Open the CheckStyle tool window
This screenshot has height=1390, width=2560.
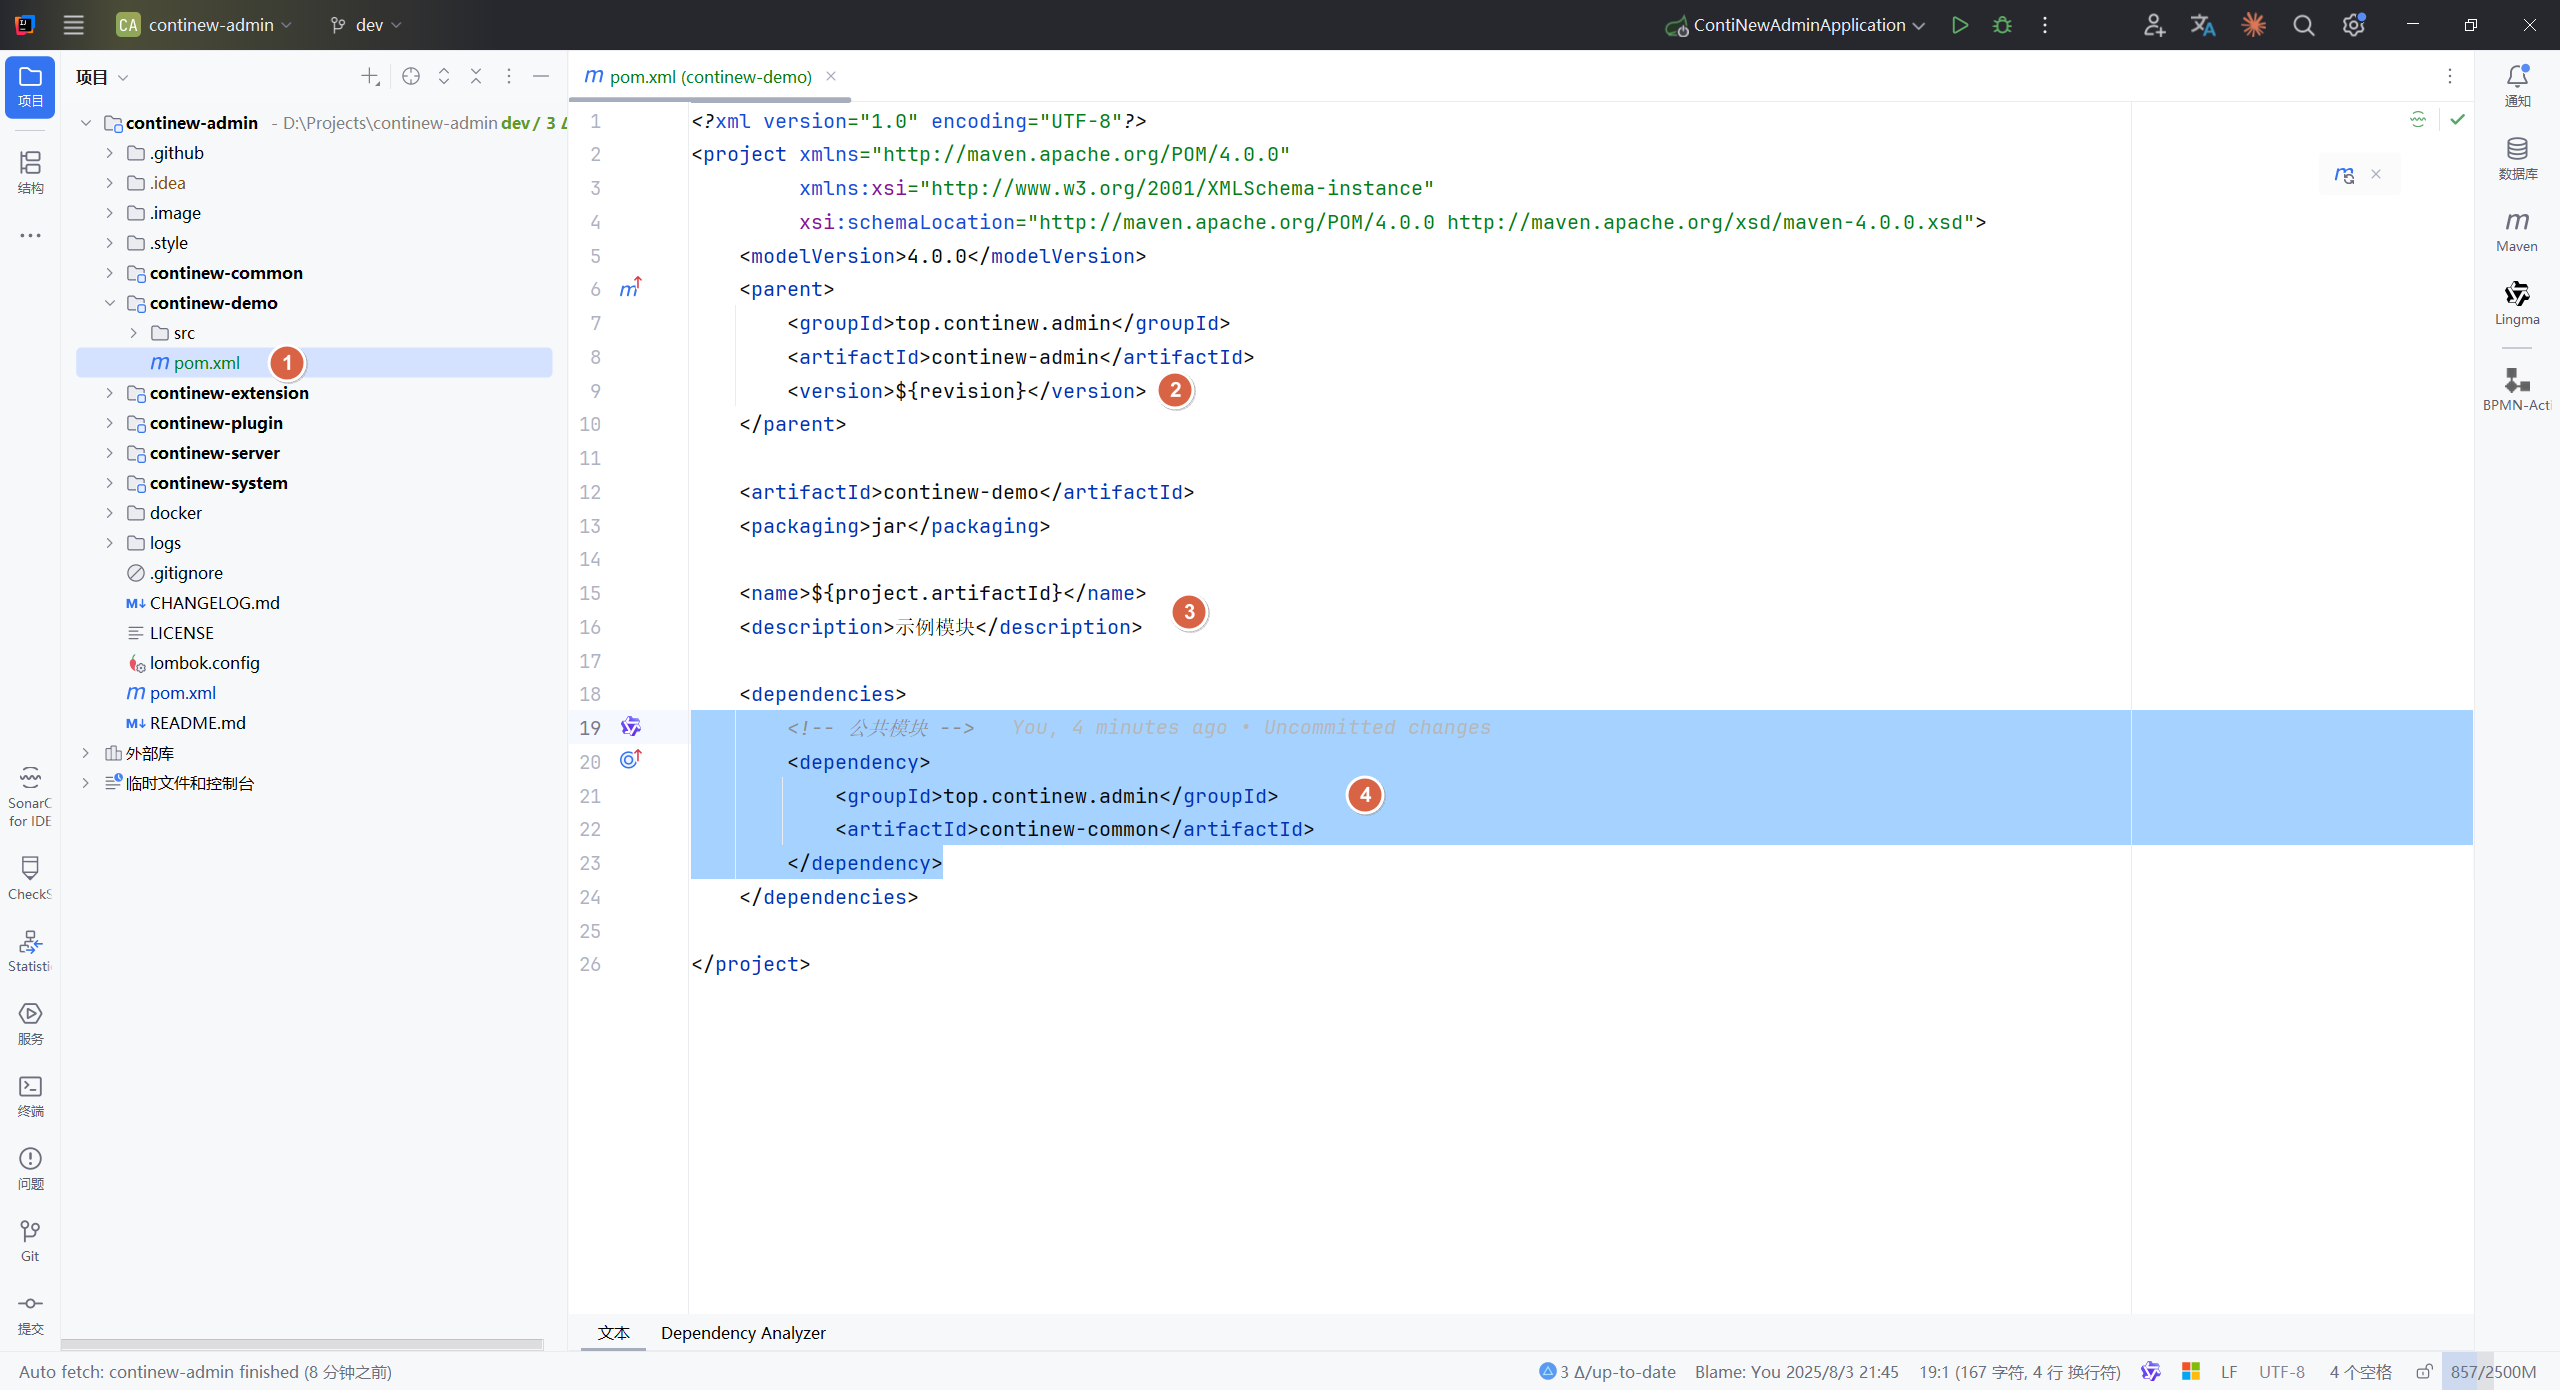pos(30,878)
